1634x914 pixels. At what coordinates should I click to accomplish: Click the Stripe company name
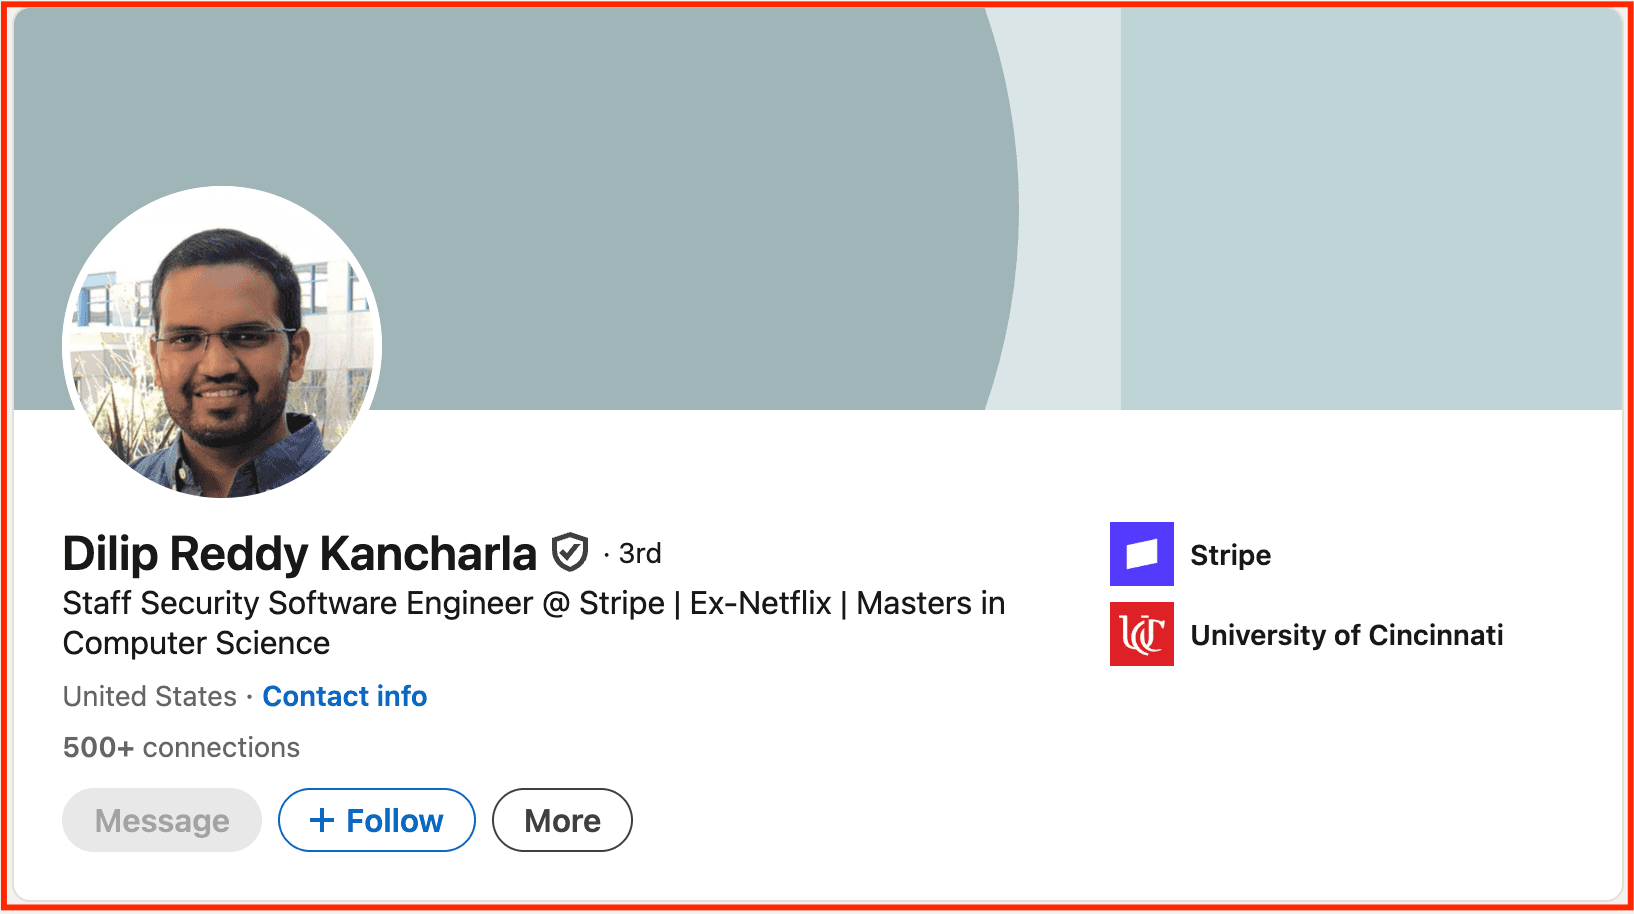[1231, 555]
